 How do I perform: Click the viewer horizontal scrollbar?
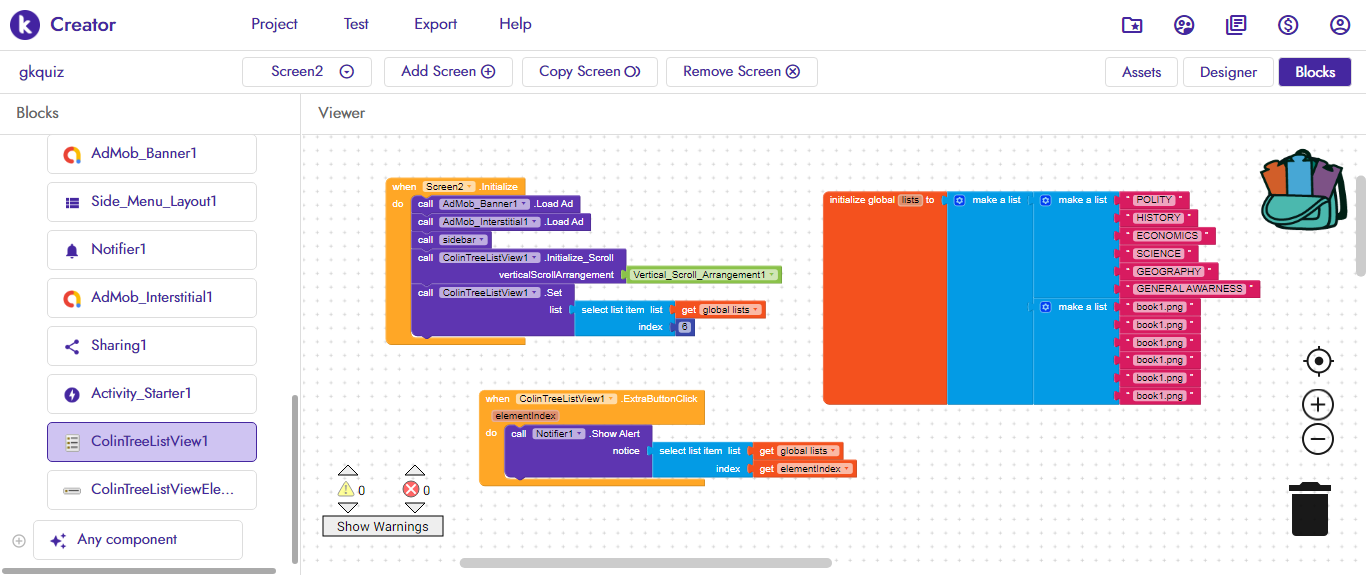646,563
